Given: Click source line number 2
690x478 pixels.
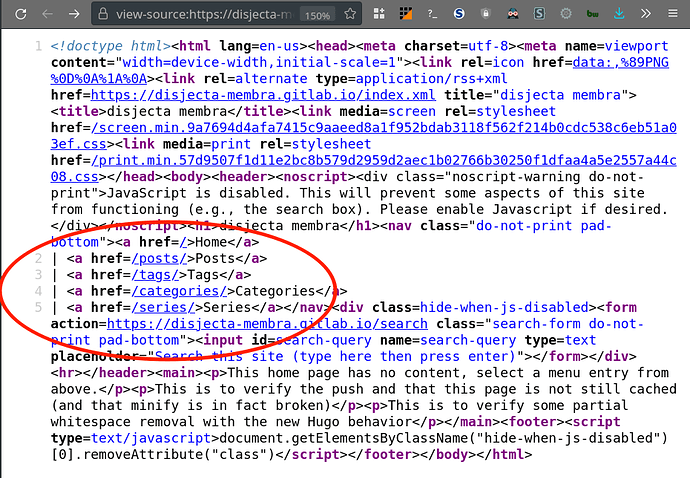Looking at the screenshot, I should click(38, 258).
